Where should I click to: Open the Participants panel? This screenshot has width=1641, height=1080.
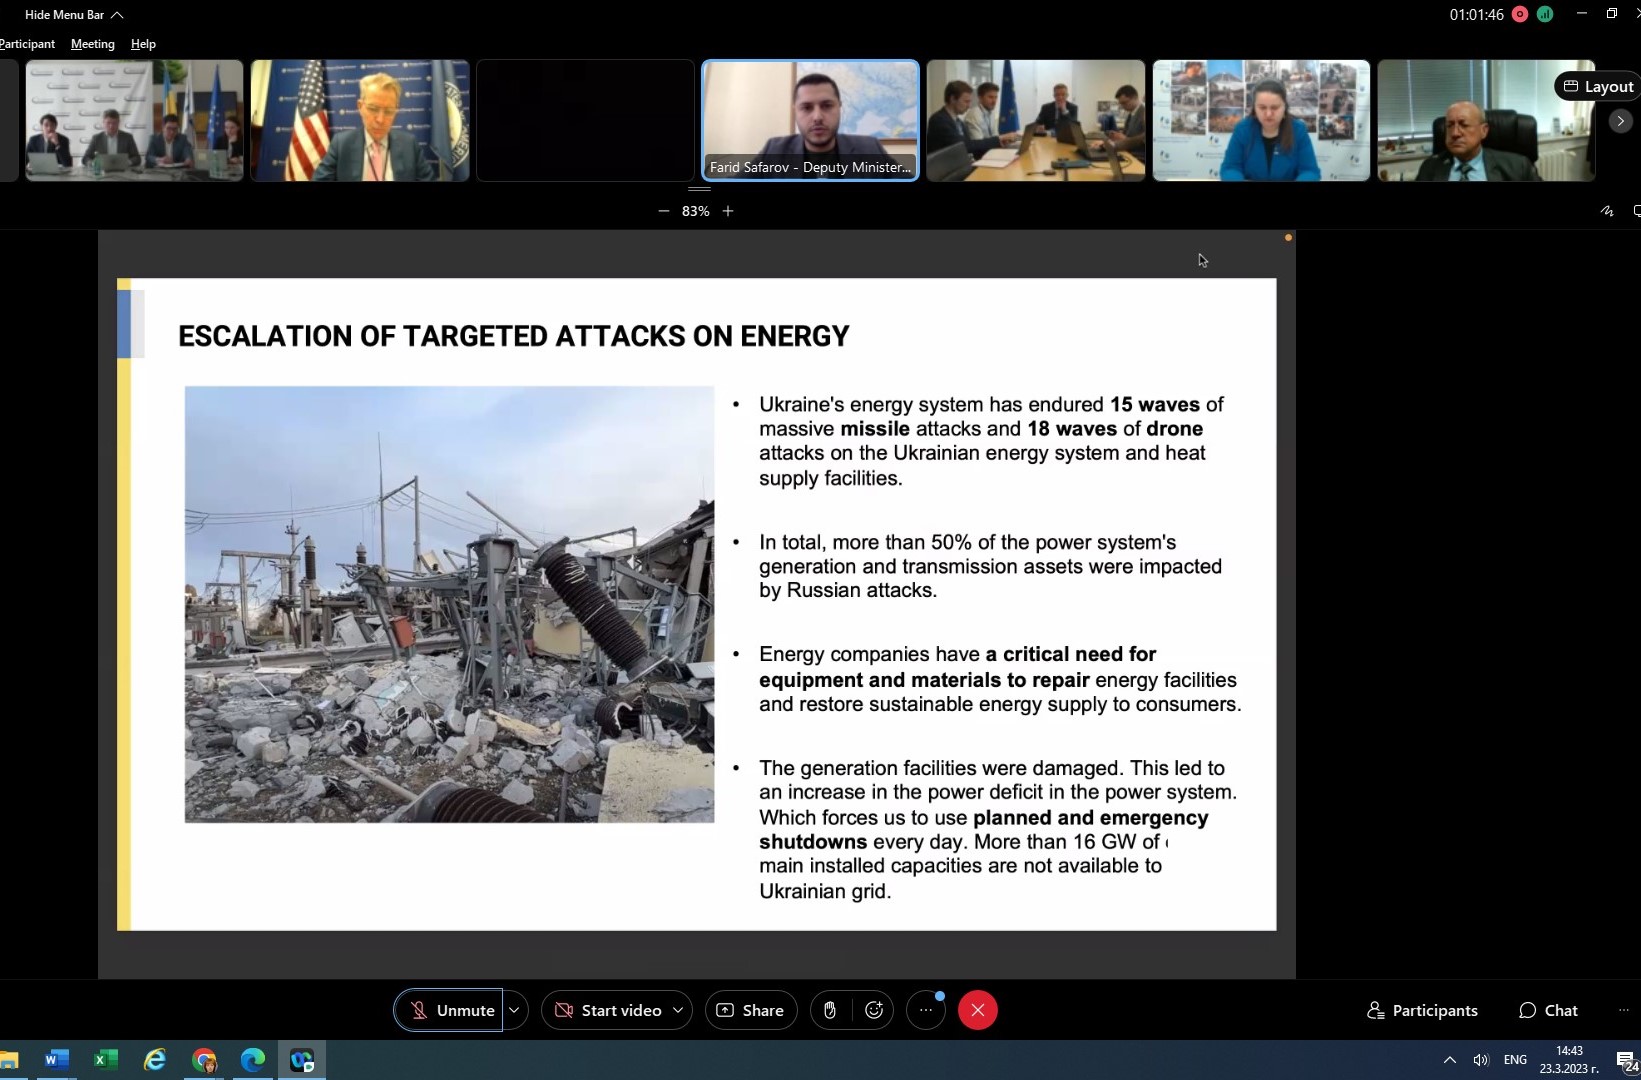pyautogui.click(x=1422, y=1010)
